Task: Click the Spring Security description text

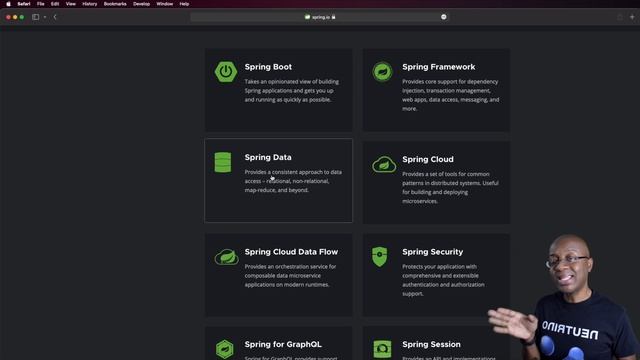Action: (x=443, y=280)
